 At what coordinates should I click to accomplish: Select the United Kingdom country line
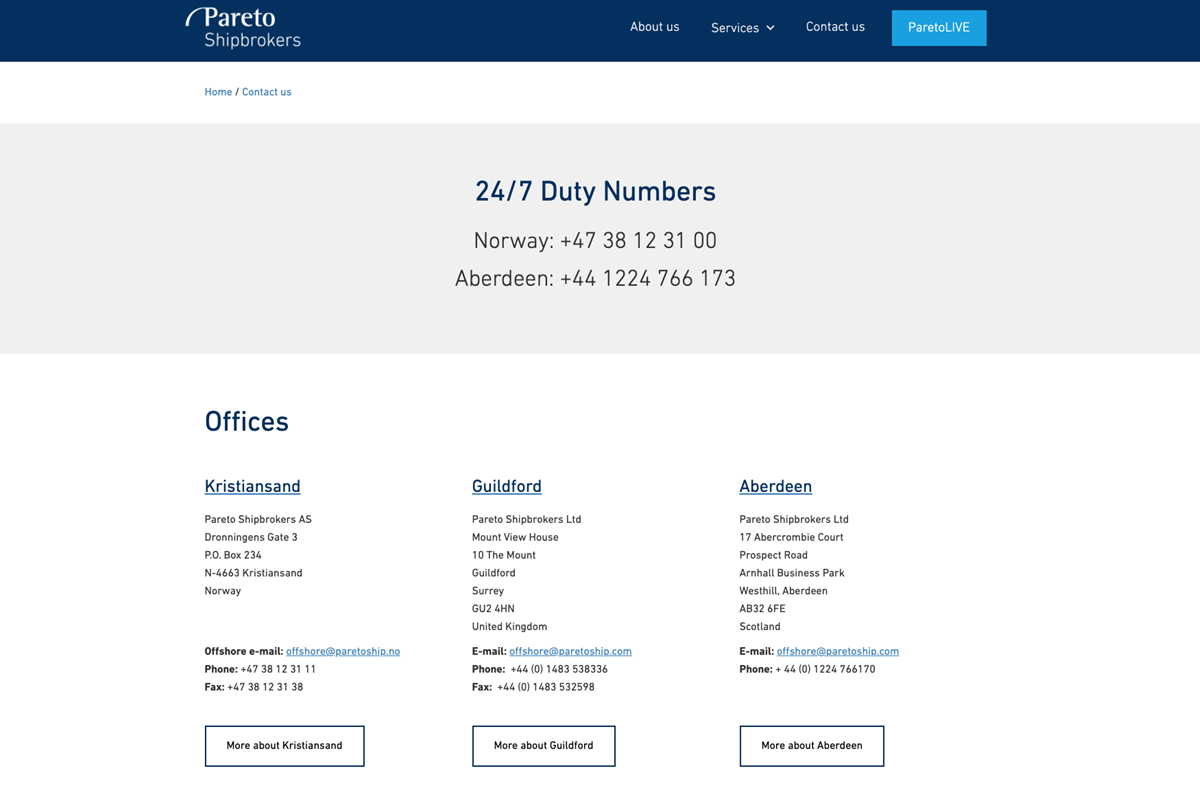[510, 628]
